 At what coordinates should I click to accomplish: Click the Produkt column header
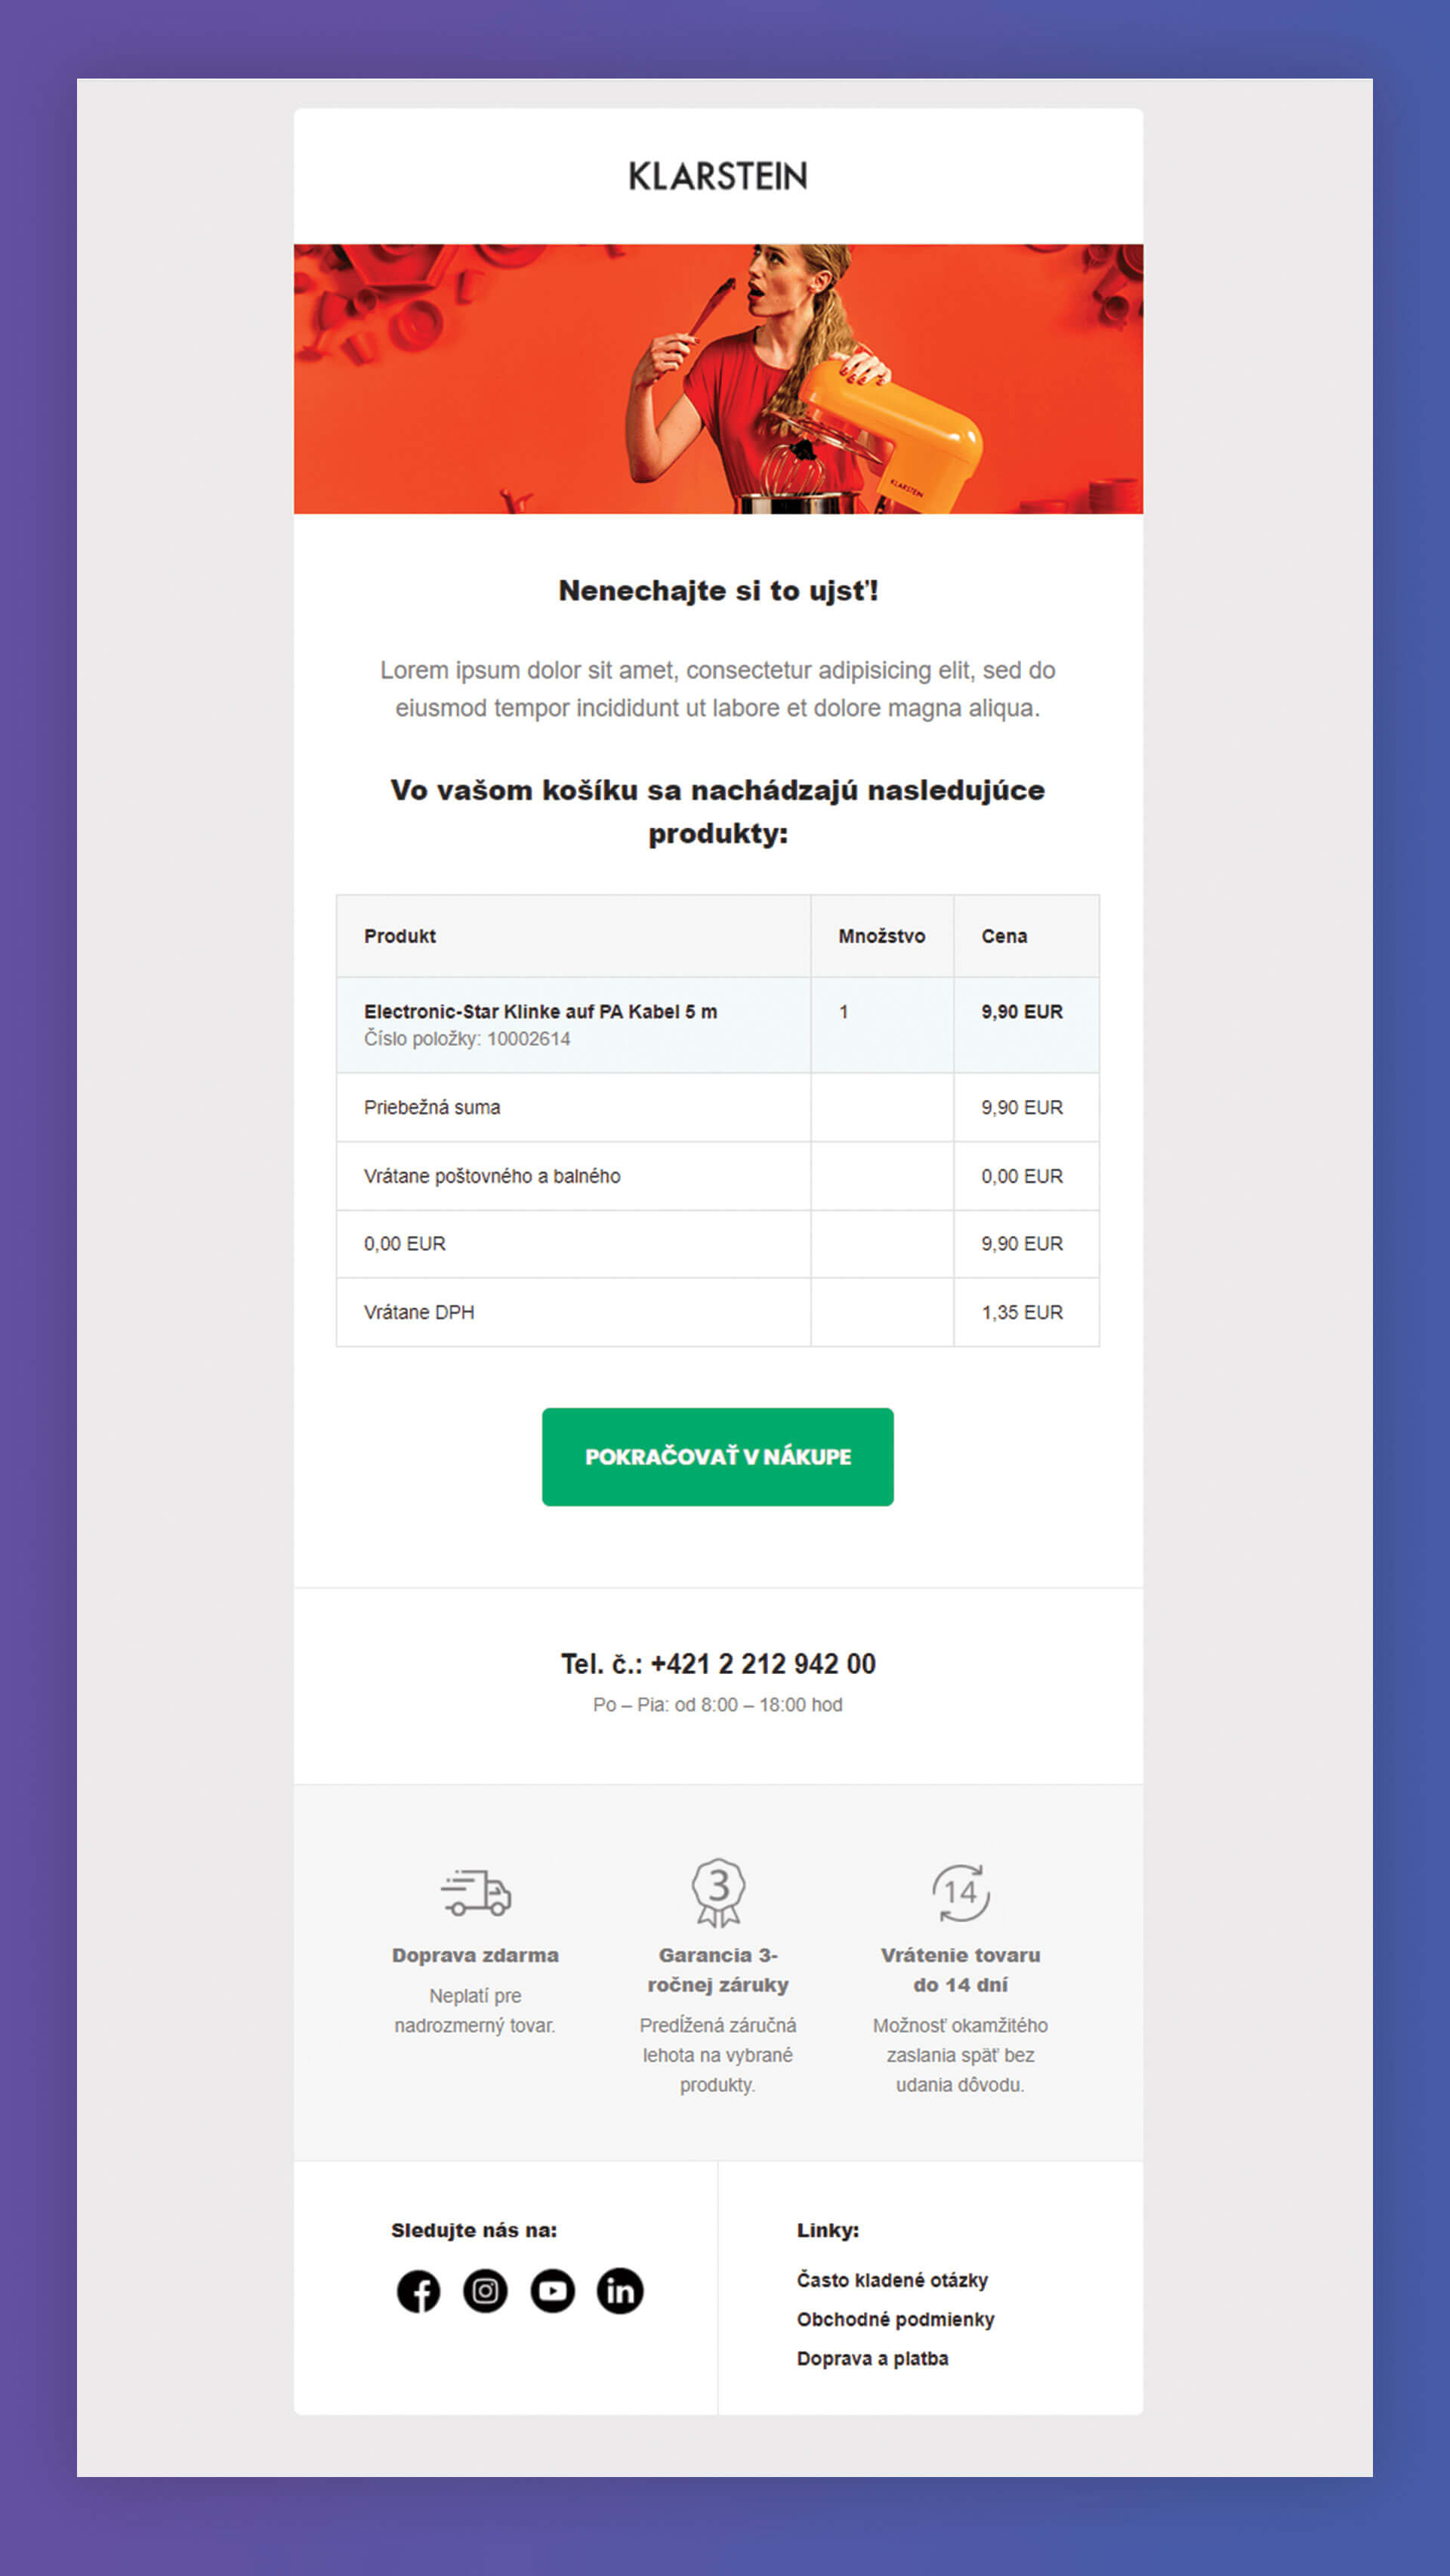[x=399, y=936]
